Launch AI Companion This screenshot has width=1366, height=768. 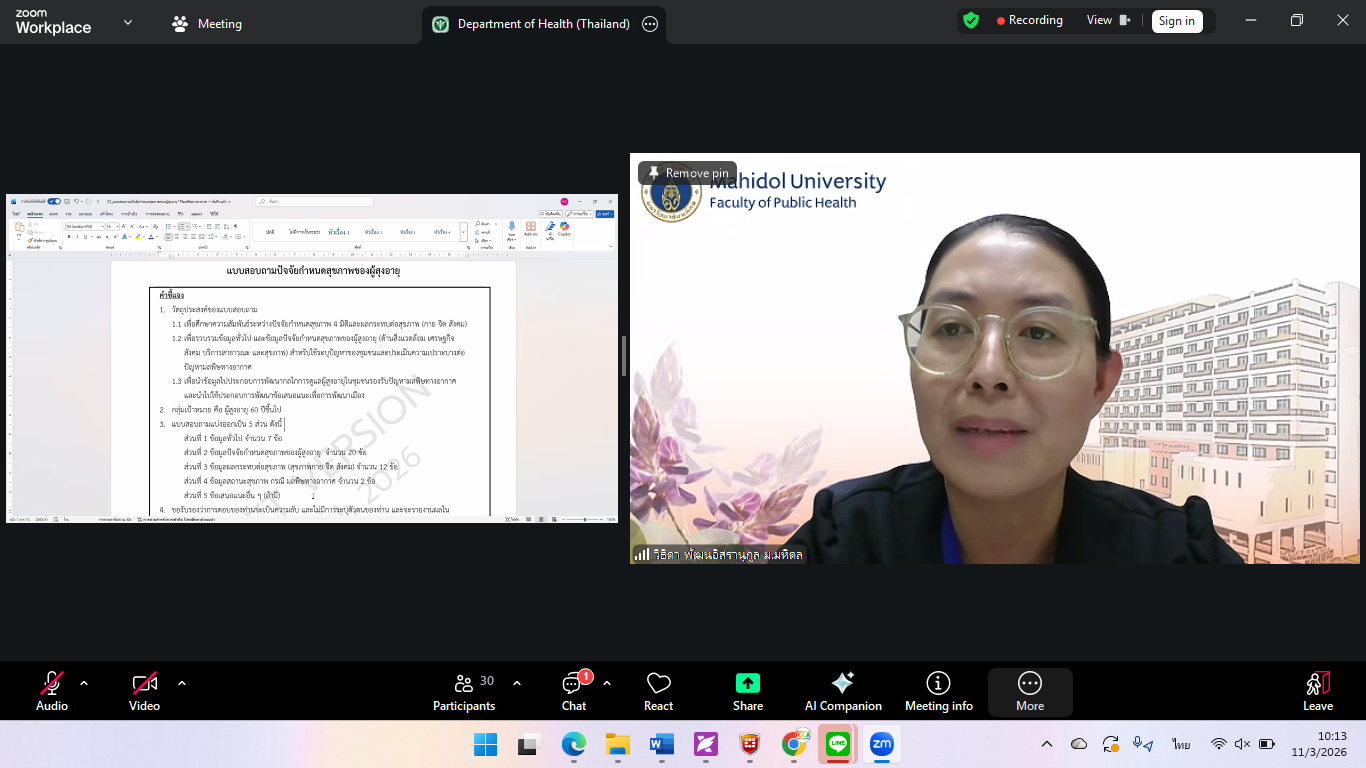pyautogui.click(x=843, y=692)
